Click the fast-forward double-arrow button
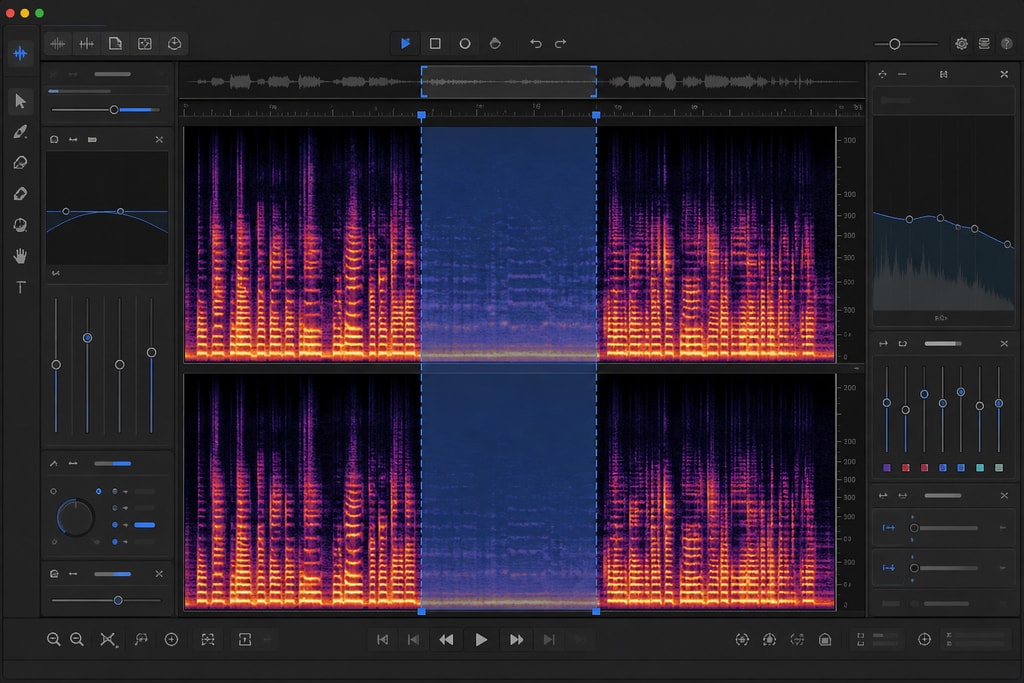Screen dimensions: 1024x683 516,639
